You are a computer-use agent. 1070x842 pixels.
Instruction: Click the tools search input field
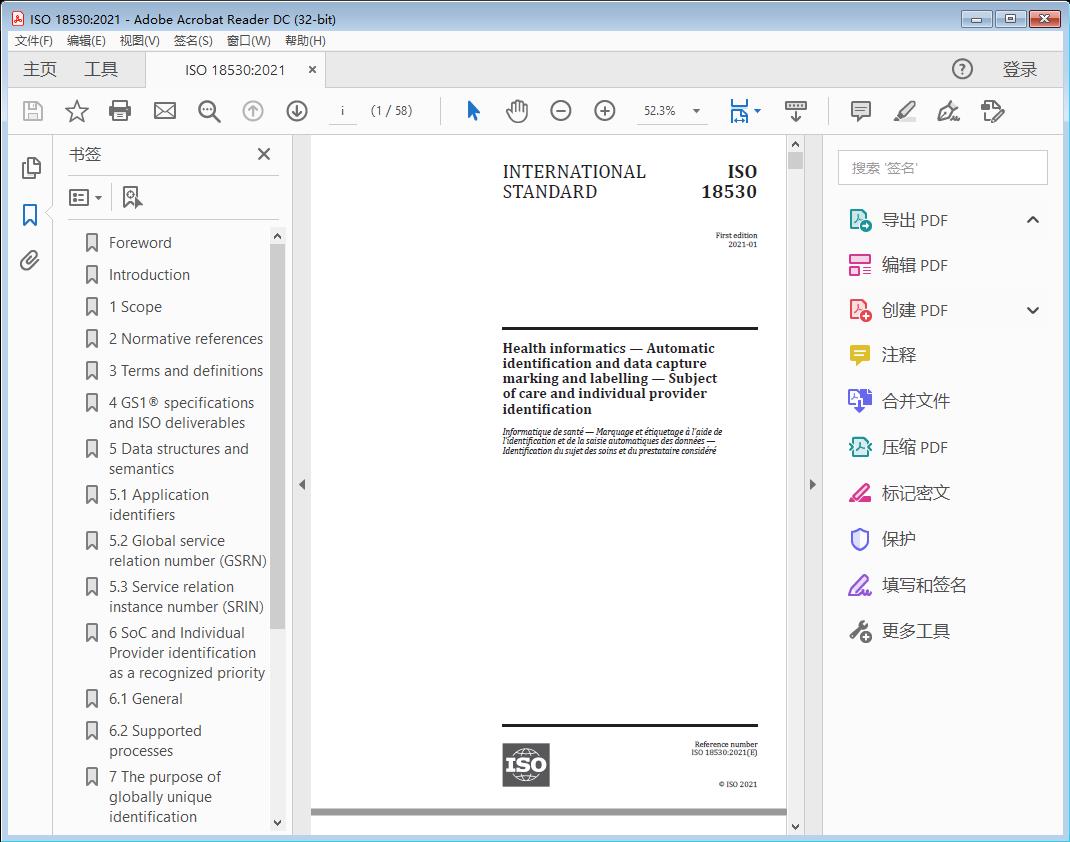pyautogui.click(x=942, y=168)
